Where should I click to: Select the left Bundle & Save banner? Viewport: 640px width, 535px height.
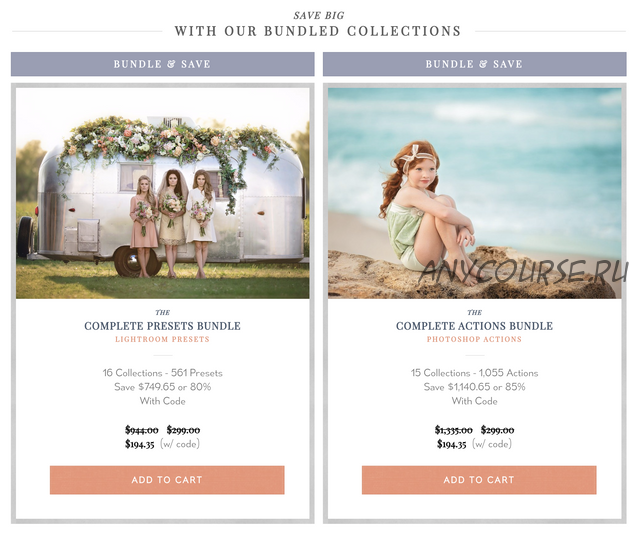click(162, 64)
